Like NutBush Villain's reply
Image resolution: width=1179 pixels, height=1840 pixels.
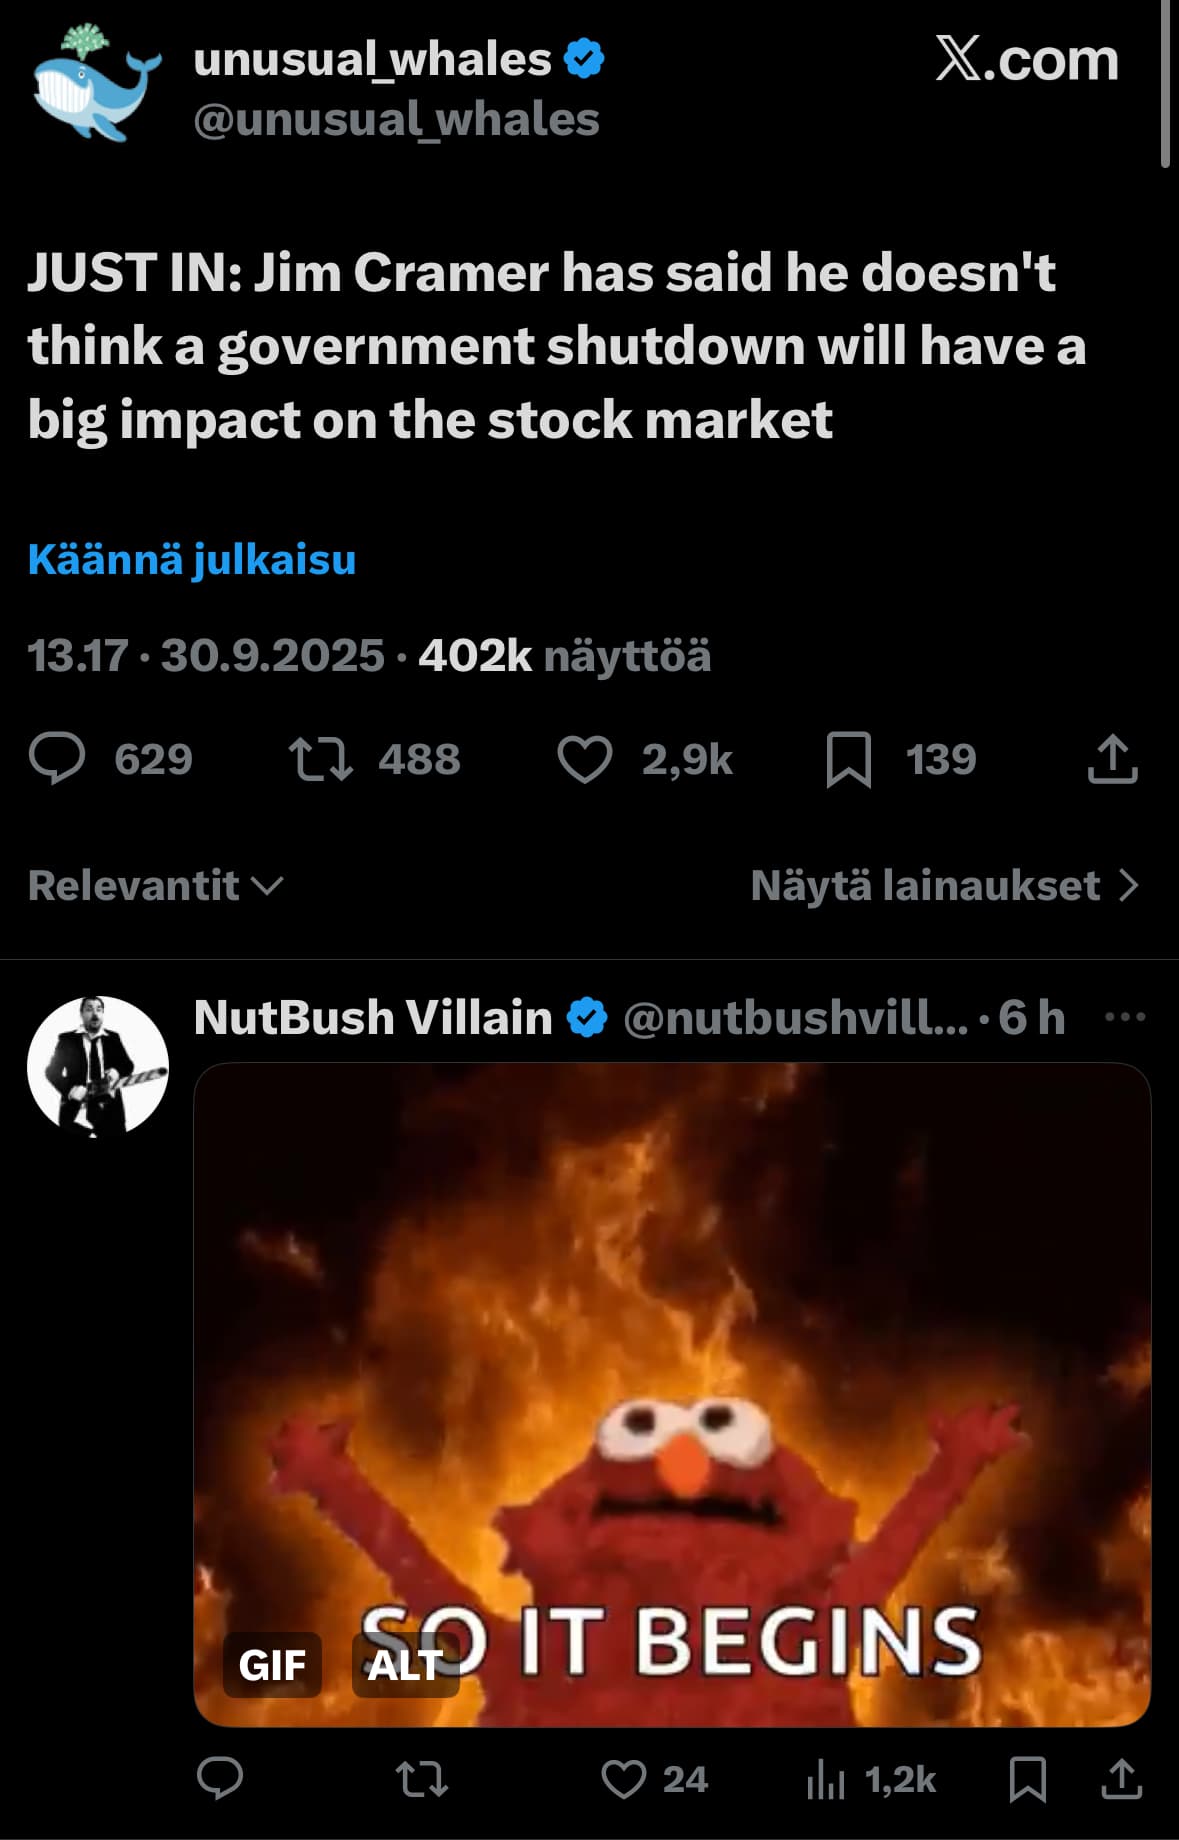click(x=624, y=1780)
